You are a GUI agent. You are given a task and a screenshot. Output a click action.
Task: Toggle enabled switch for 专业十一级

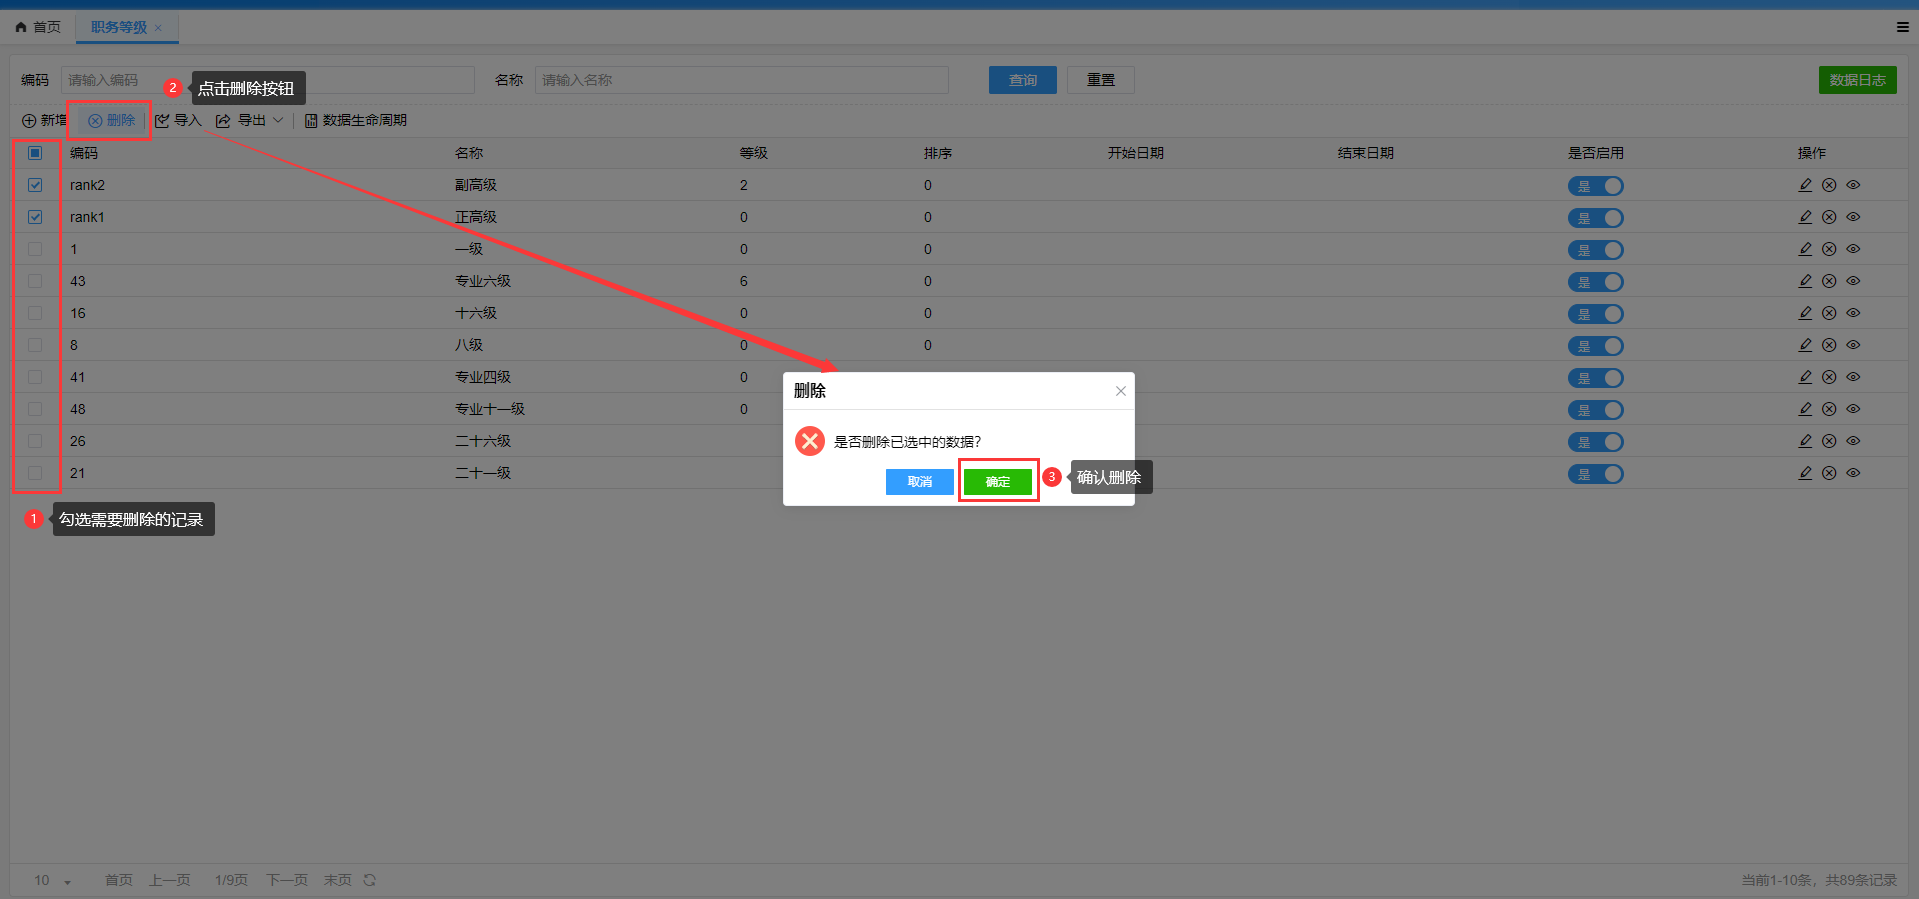(1595, 410)
